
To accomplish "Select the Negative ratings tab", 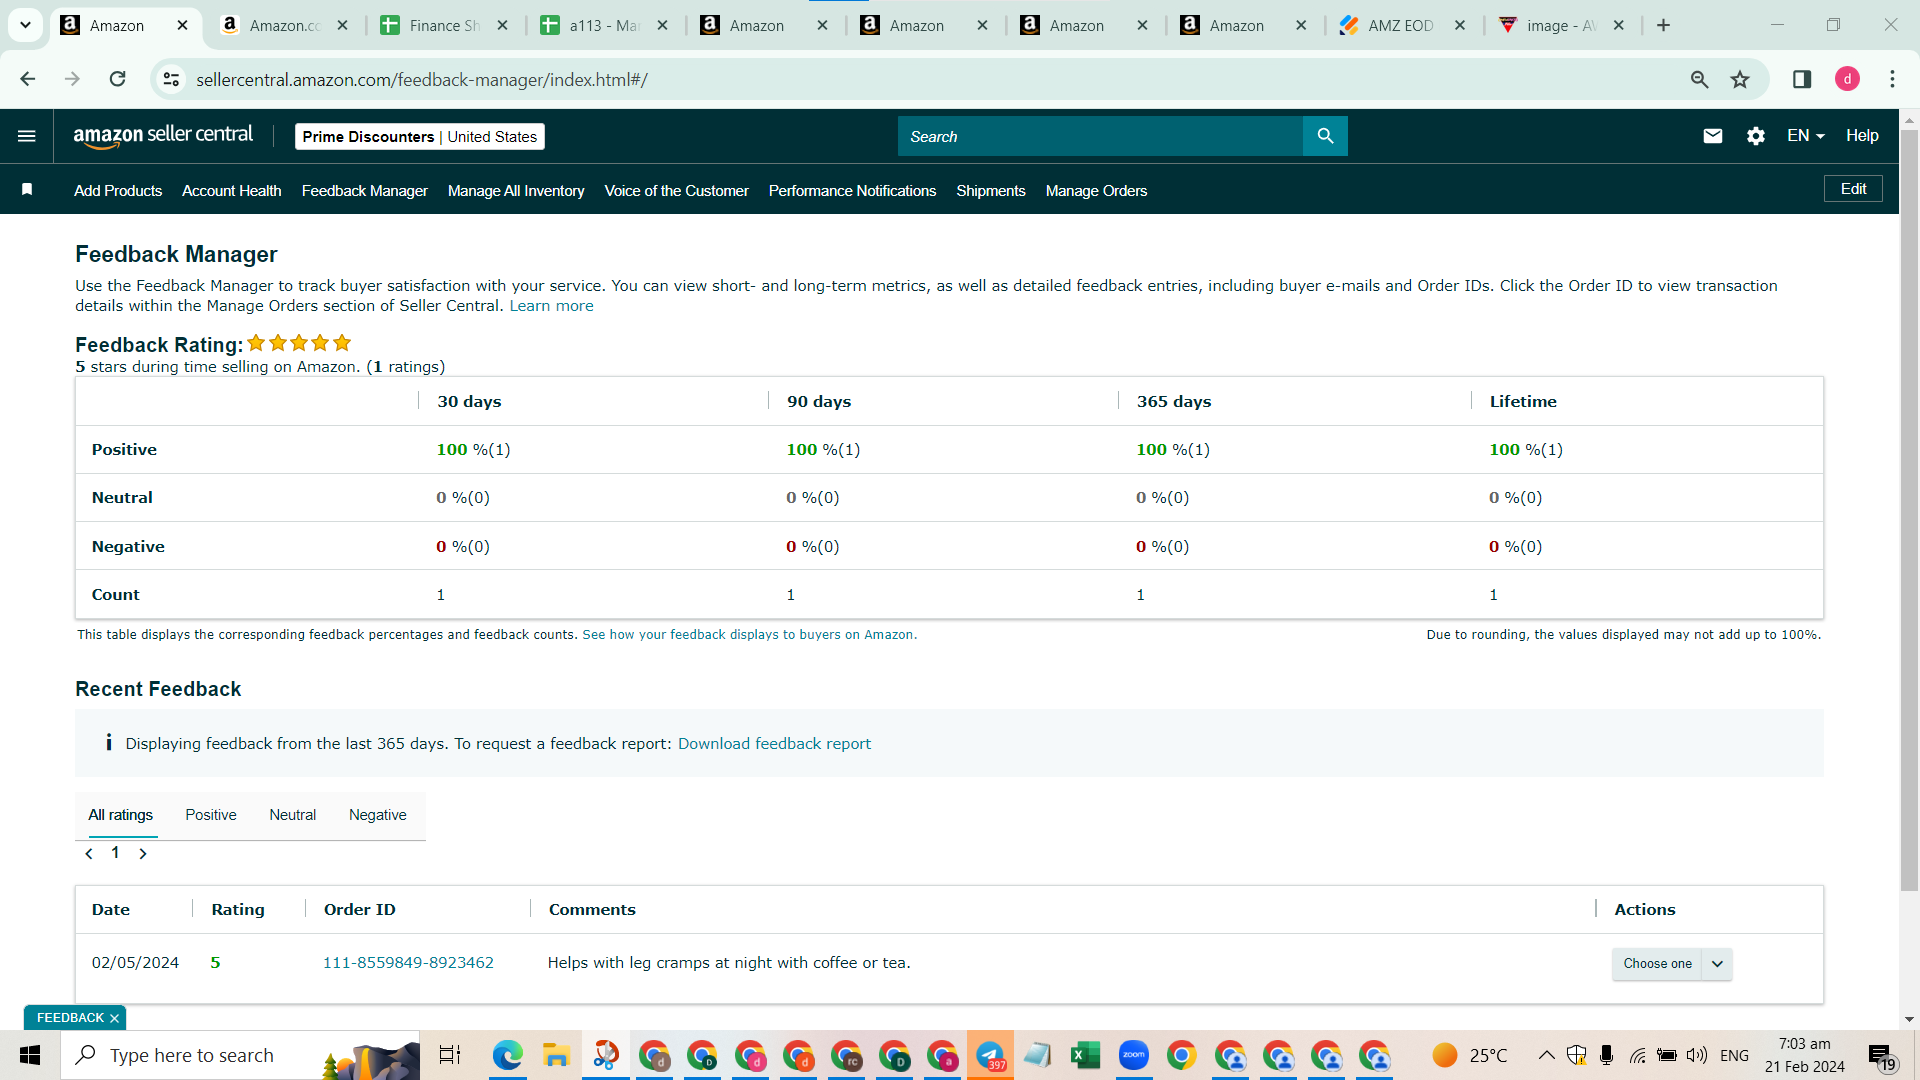I will click(378, 815).
